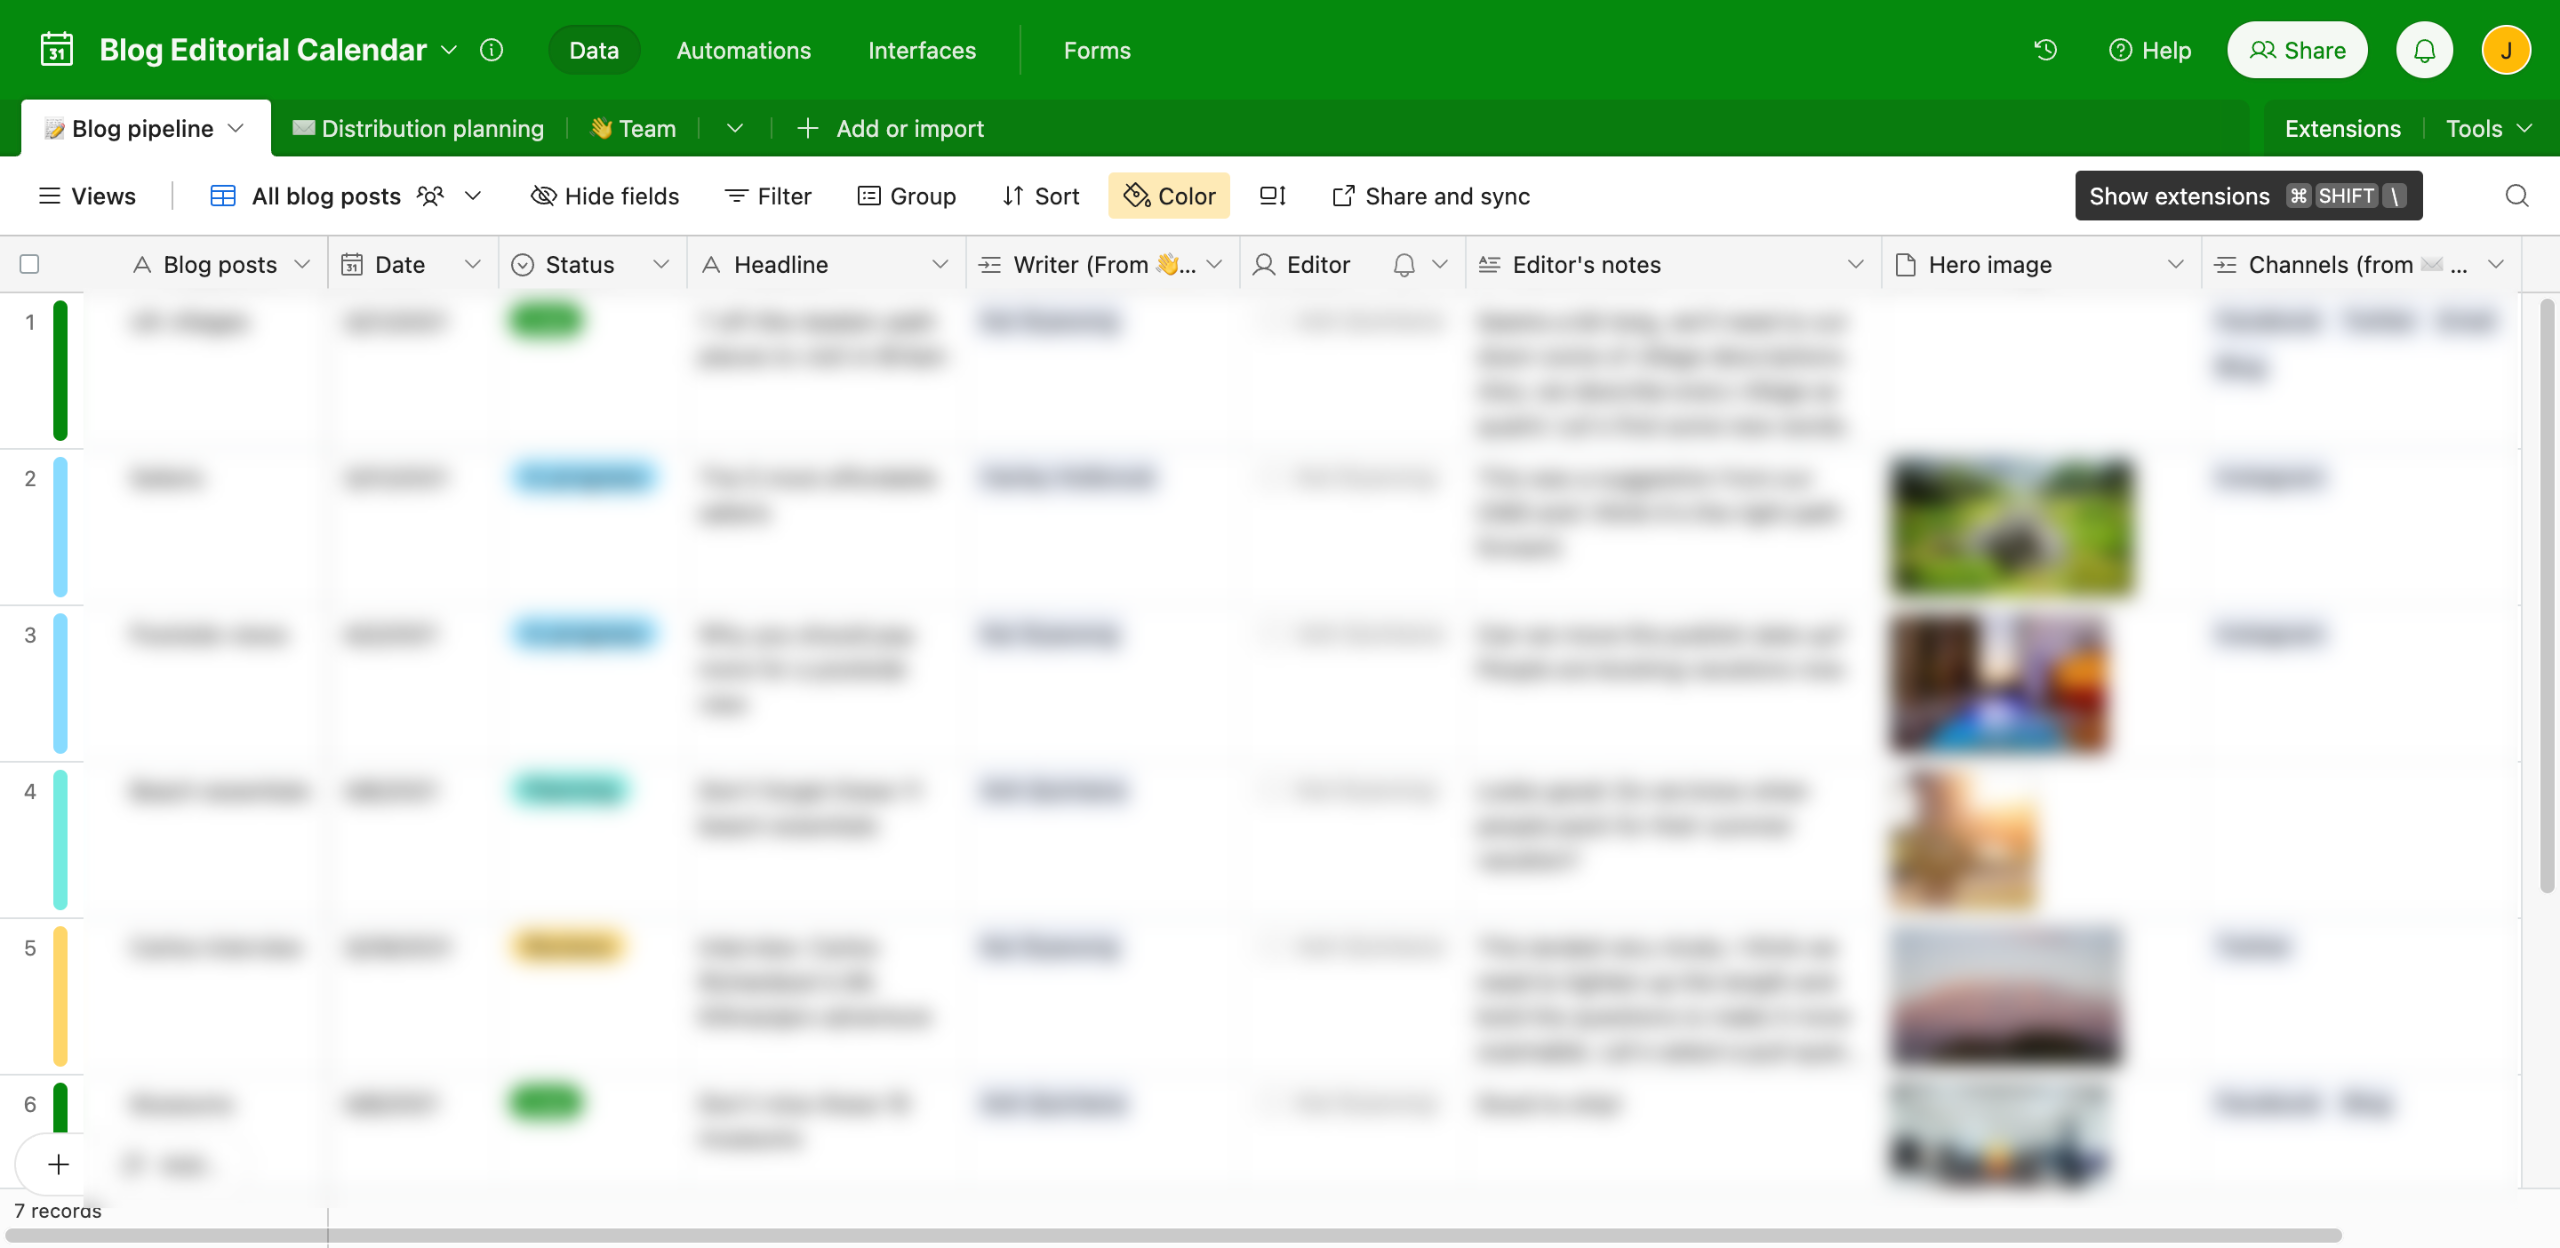Screen dimensions: 2560x1248
Task: Open the Color records option
Action: [1169, 196]
